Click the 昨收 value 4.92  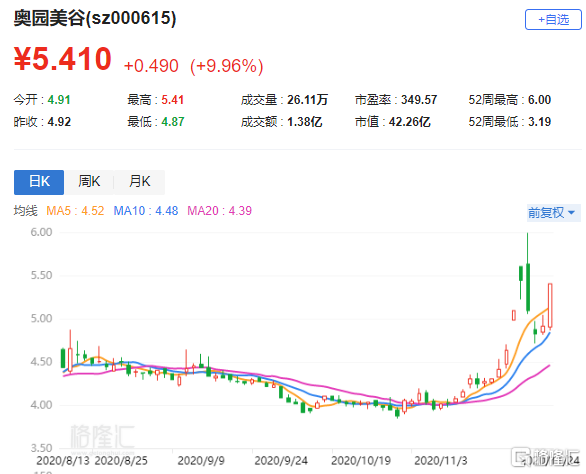click(x=59, y=121)
